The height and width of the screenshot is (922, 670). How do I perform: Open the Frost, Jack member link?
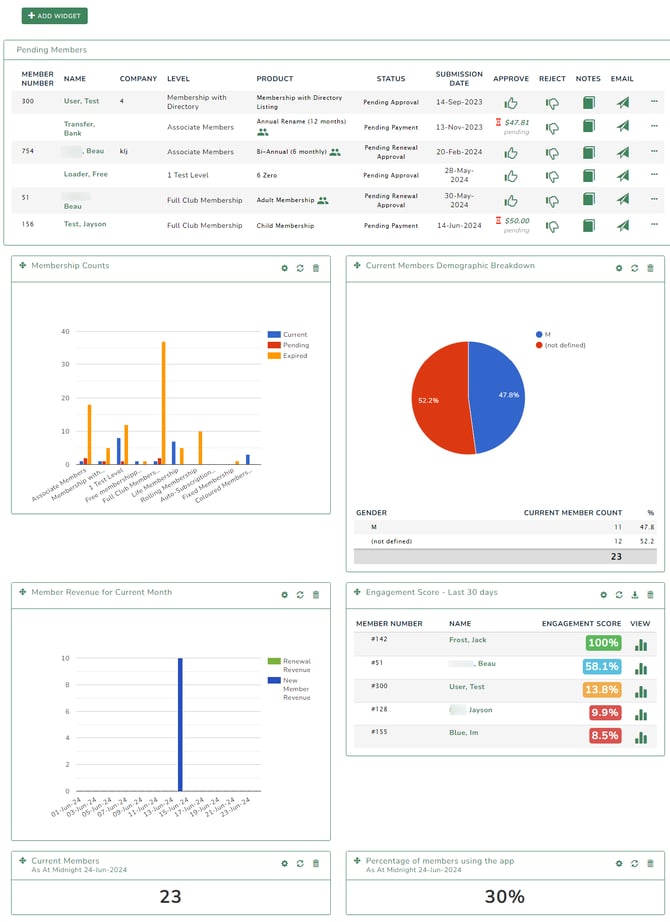click(x=466, y=639)
